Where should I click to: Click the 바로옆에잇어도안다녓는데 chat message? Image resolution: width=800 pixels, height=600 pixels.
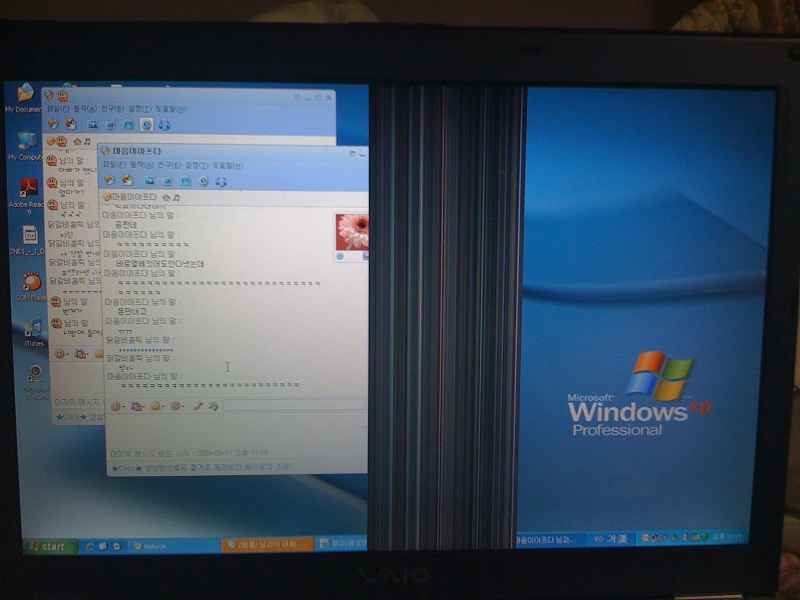(160, 264)
